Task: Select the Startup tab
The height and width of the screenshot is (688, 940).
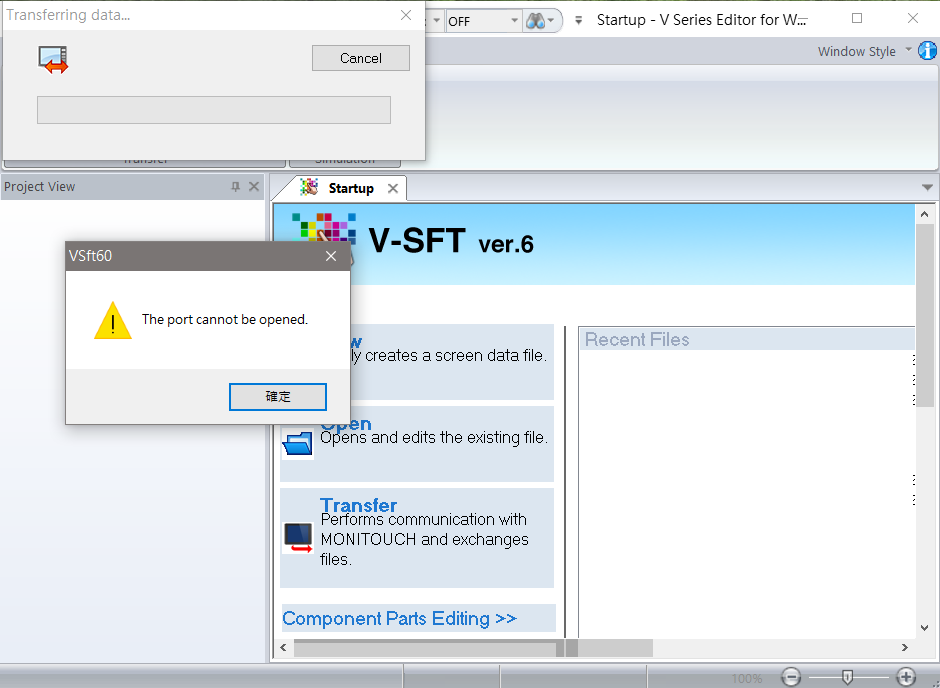Action: click(350, 188)
